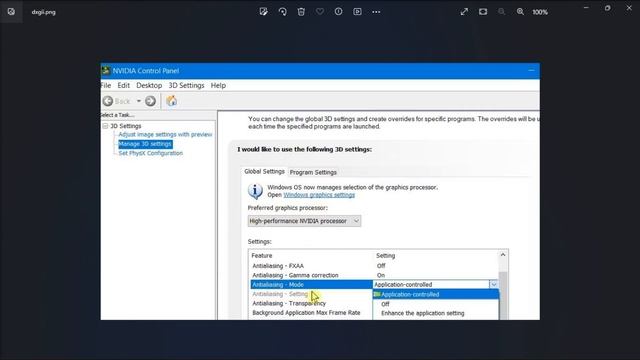Delete the image with the trash icon
The height and width of the screenshot is (360, 640).
pyautogui.click(x=301, y=12)
